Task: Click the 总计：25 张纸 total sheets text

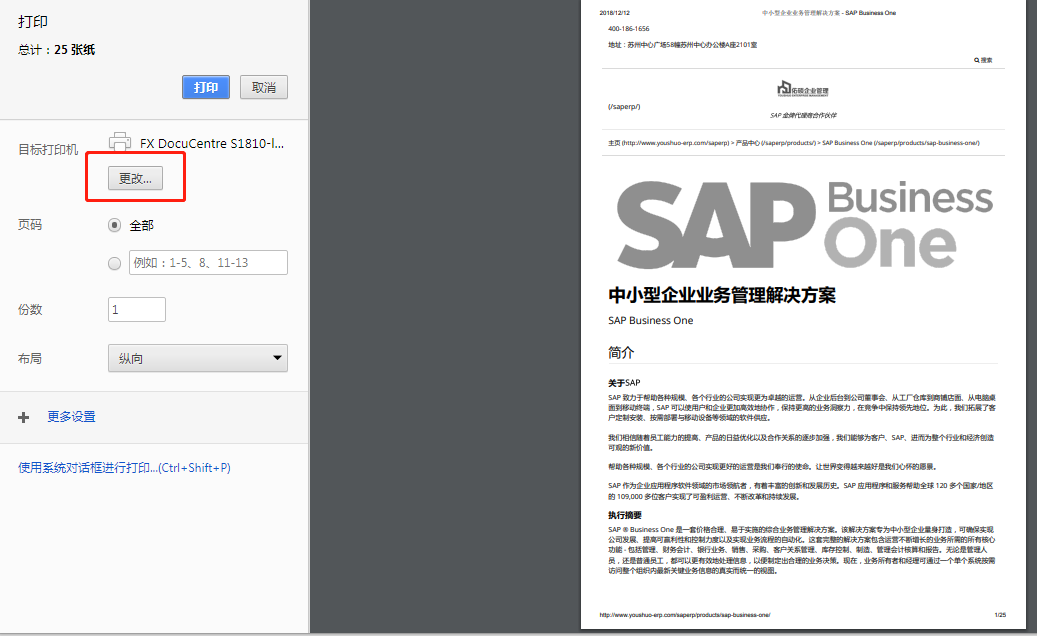Action: [x=56, y=50]
